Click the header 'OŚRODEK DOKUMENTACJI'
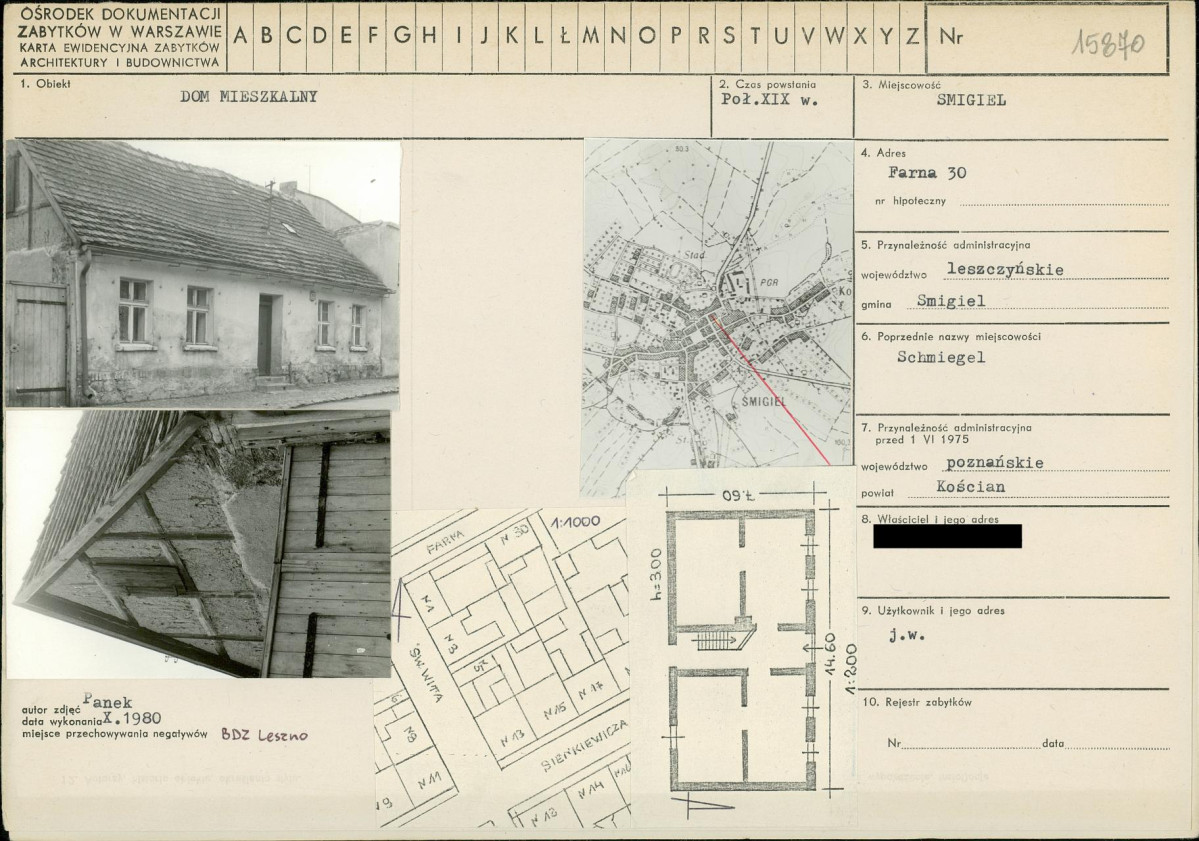 [121, 14]
